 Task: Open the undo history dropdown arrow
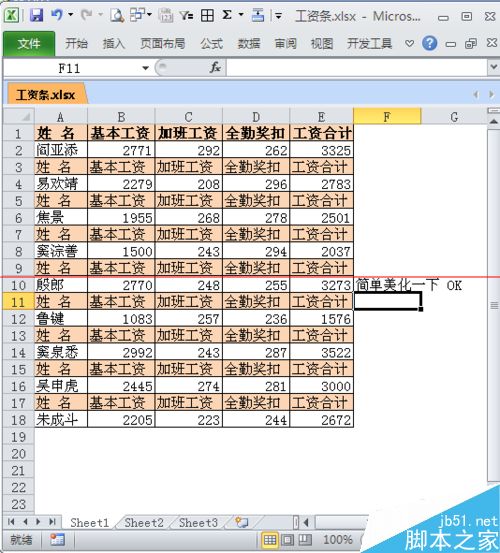click(x=71, y=15)
